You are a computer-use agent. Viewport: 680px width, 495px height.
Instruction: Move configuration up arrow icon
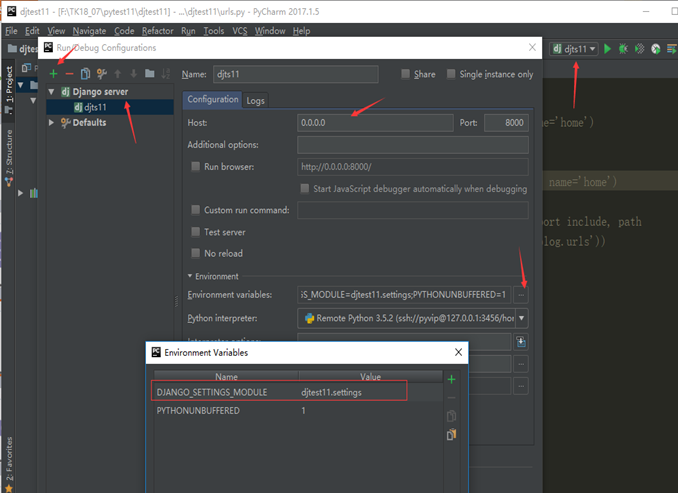click(118, 74)
